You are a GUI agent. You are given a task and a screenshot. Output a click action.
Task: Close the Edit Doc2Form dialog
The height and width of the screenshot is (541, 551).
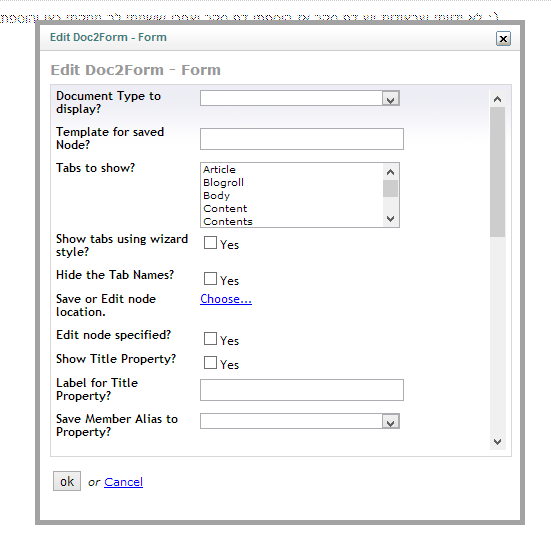point(503,38)
